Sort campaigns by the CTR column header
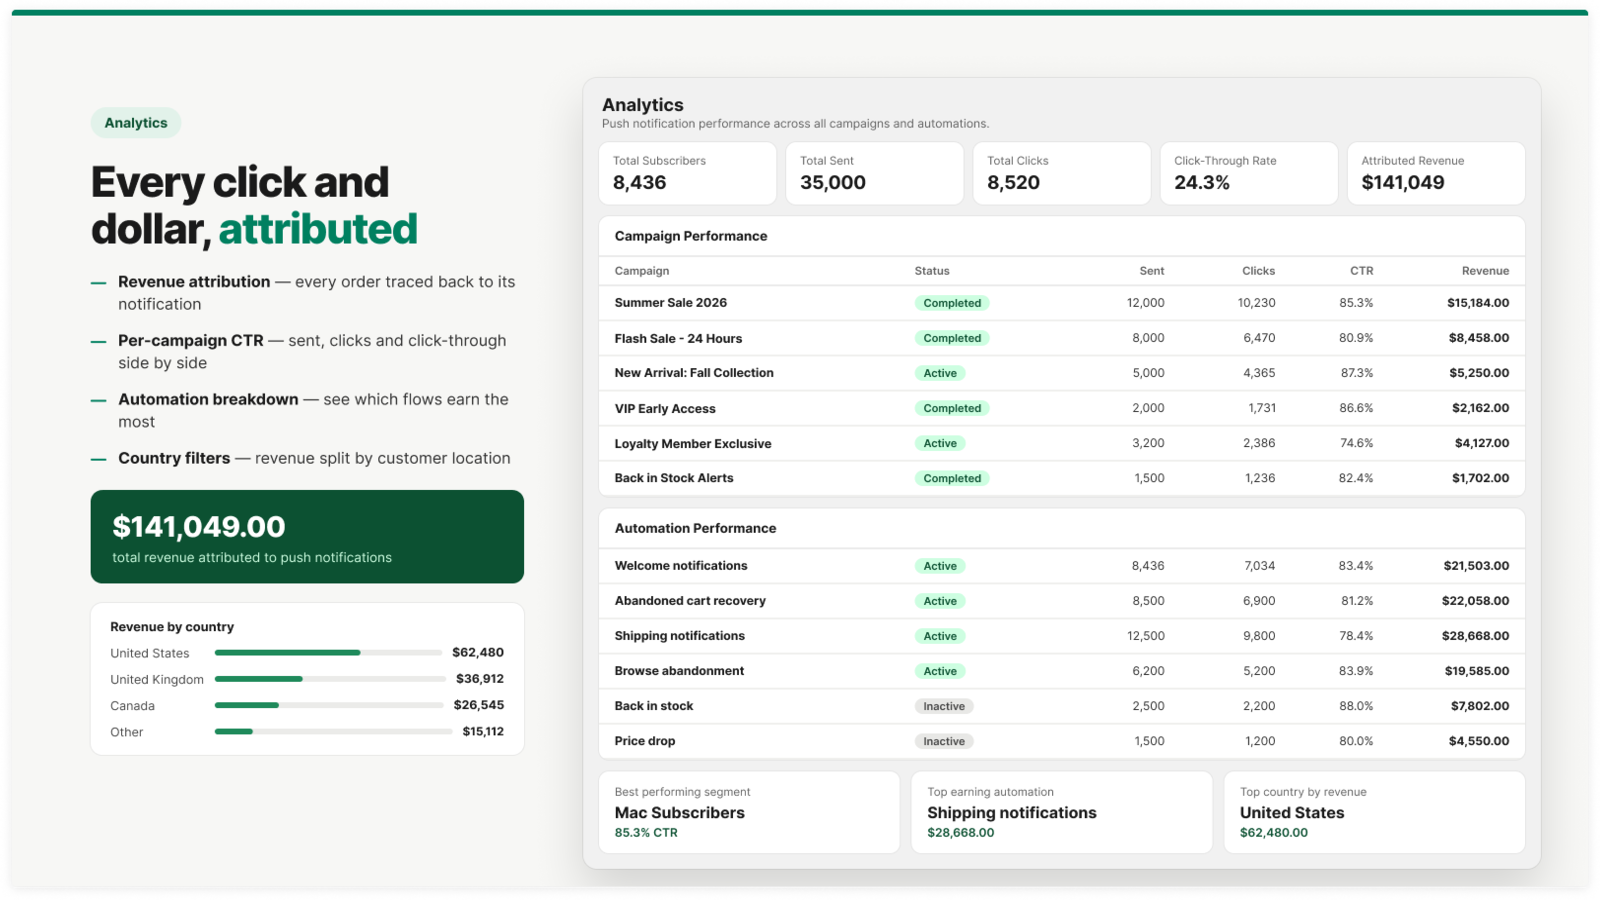This screenshot has height=900, width=1600. [x=1361, y=271]
